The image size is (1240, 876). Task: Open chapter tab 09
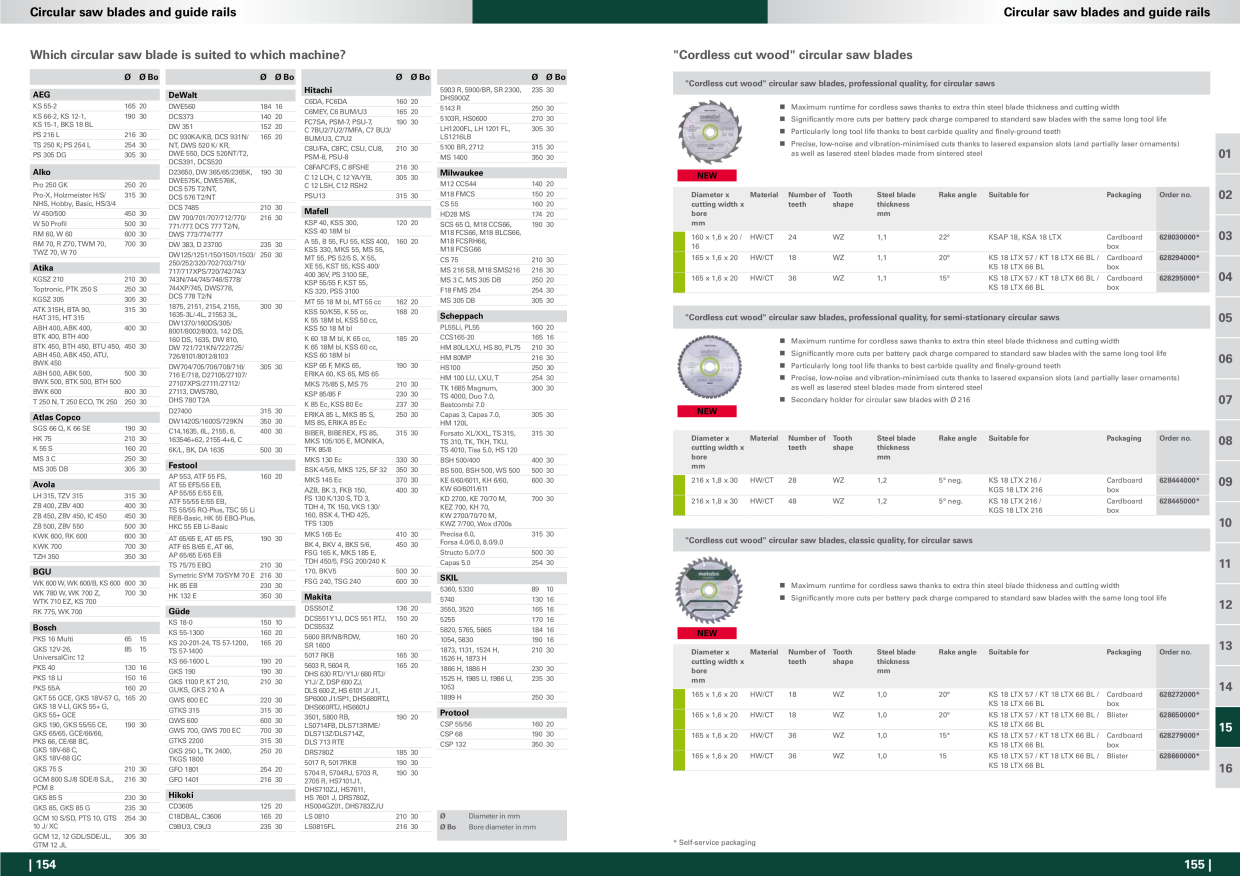pyautogui.click(x=1226, y=482)
